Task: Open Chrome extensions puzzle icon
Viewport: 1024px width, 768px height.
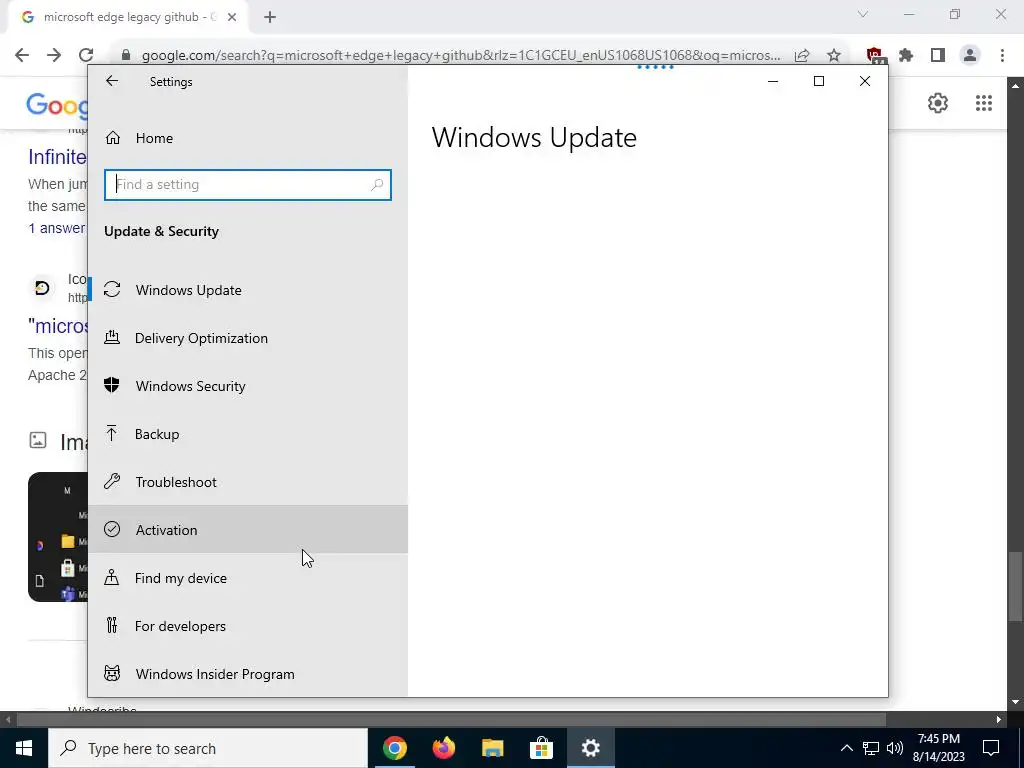Action: click(x=906, y=56)
